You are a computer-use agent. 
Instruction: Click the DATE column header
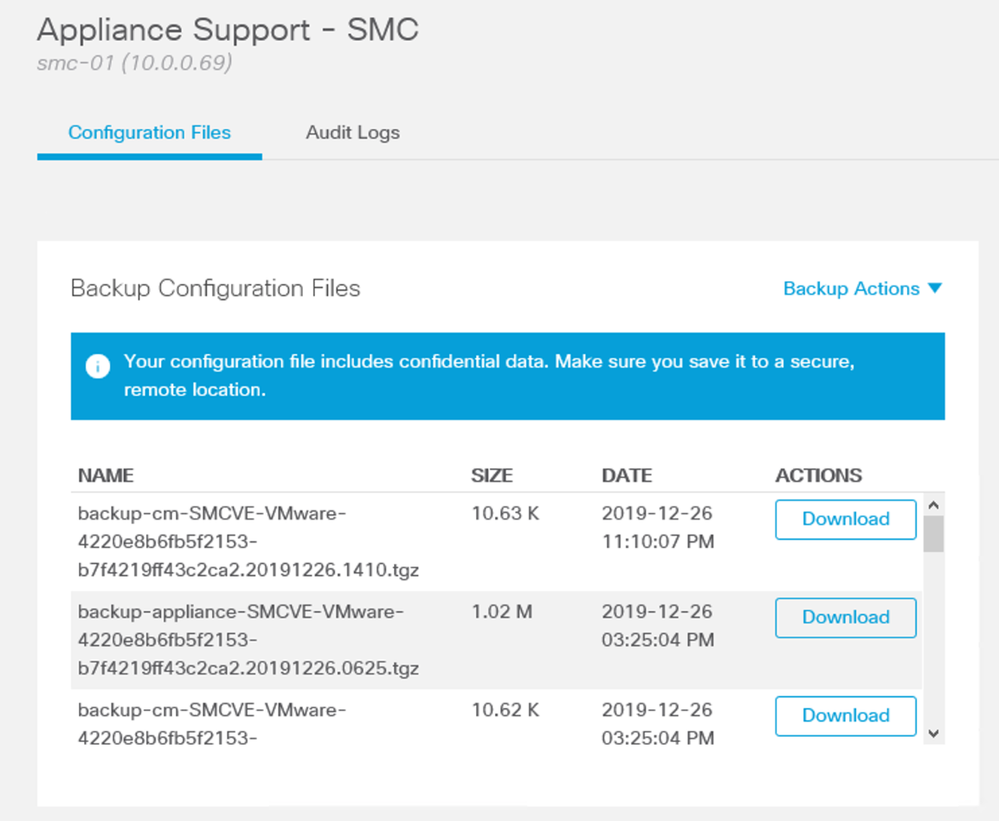627,476
